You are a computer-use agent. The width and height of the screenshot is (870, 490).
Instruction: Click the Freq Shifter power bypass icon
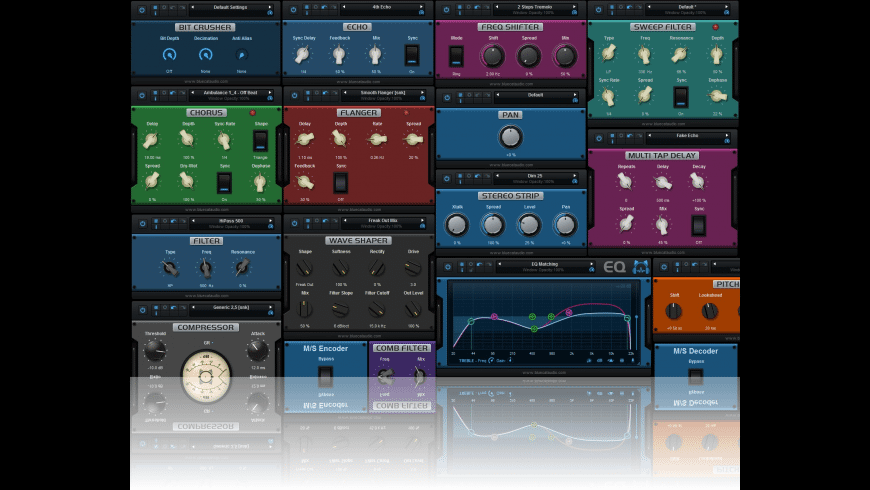[447, 9]
